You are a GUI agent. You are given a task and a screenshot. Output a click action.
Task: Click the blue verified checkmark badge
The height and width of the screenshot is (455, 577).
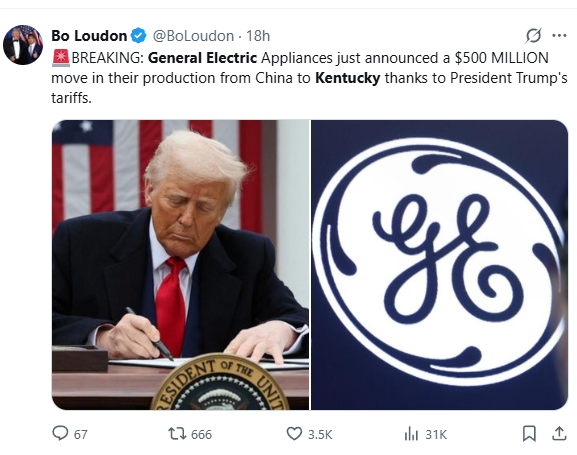tap(139, 36)
